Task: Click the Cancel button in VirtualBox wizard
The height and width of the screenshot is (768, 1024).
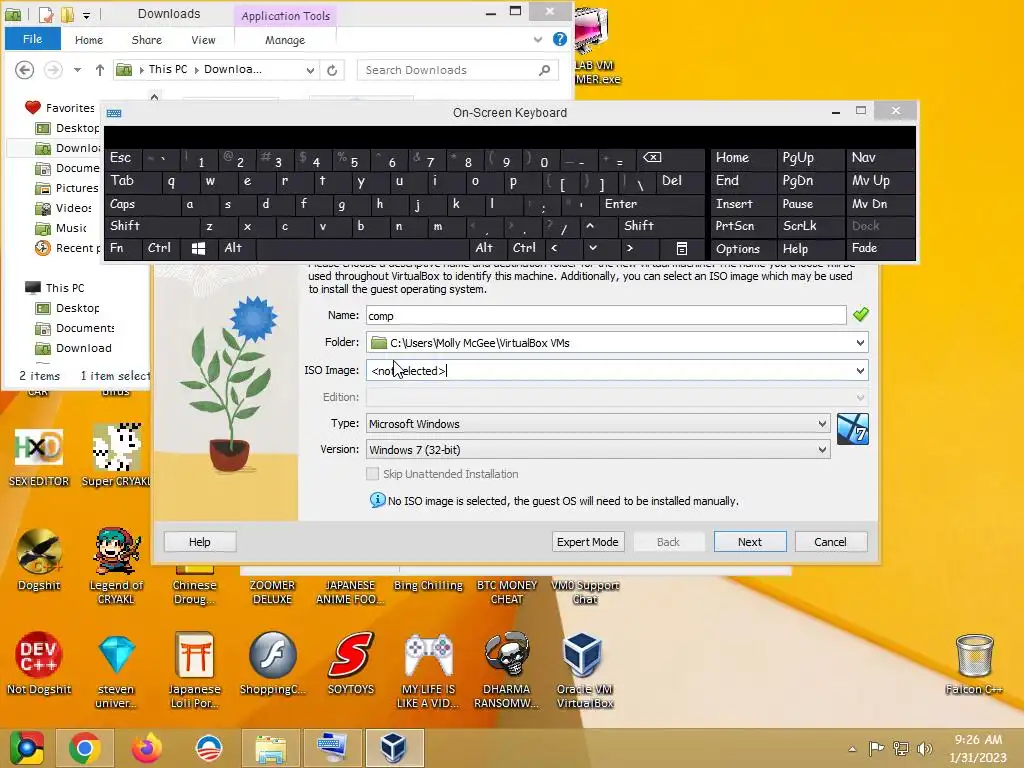Action: tap(830, 541)
